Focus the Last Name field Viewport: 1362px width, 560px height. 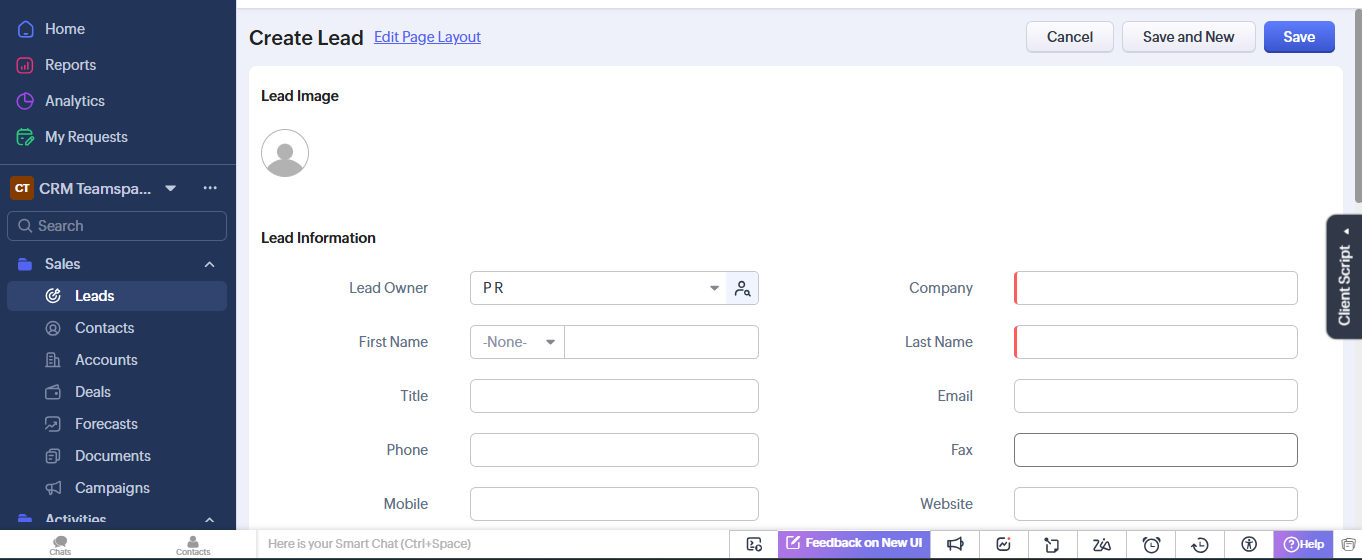click(x=1156, y=342)
